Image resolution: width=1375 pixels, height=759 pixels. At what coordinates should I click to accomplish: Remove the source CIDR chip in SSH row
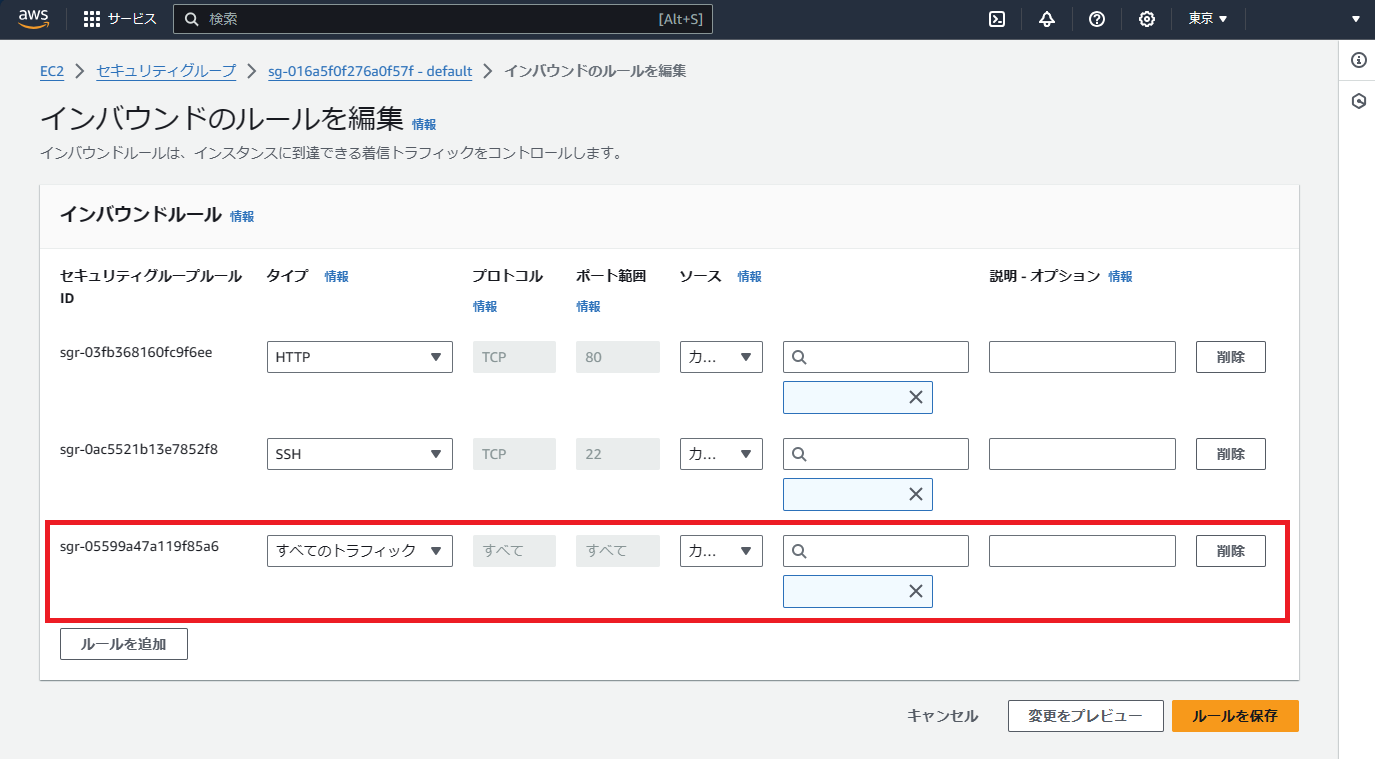coord(915,494)
